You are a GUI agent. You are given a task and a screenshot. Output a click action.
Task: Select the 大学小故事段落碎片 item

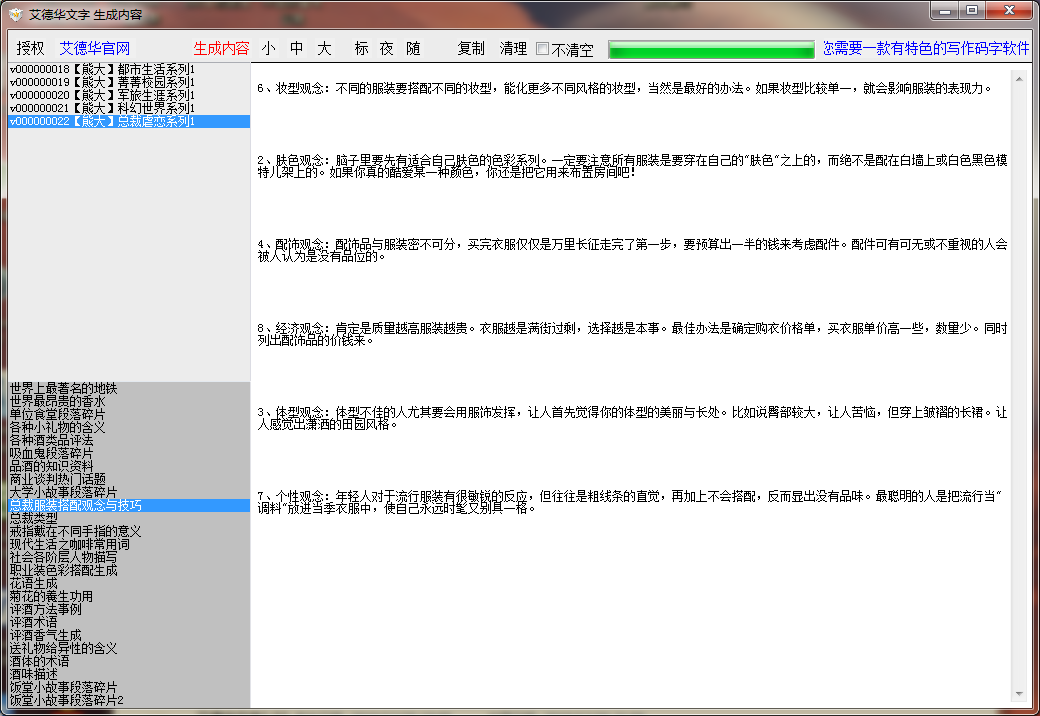129,493
